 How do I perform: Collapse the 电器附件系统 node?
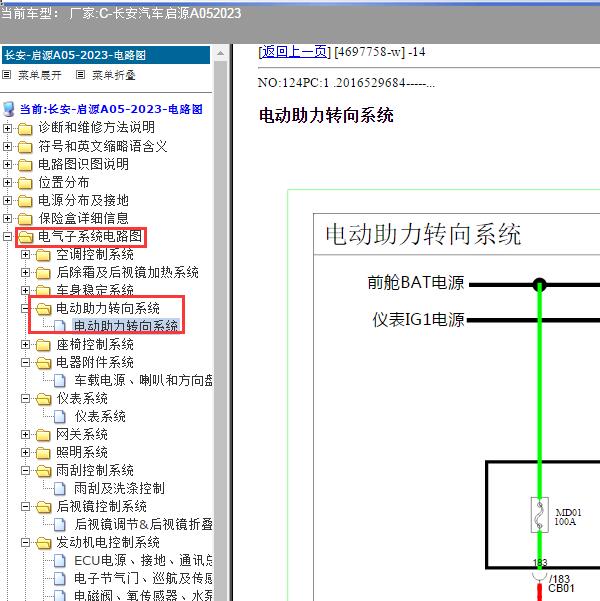click(25, 363)
